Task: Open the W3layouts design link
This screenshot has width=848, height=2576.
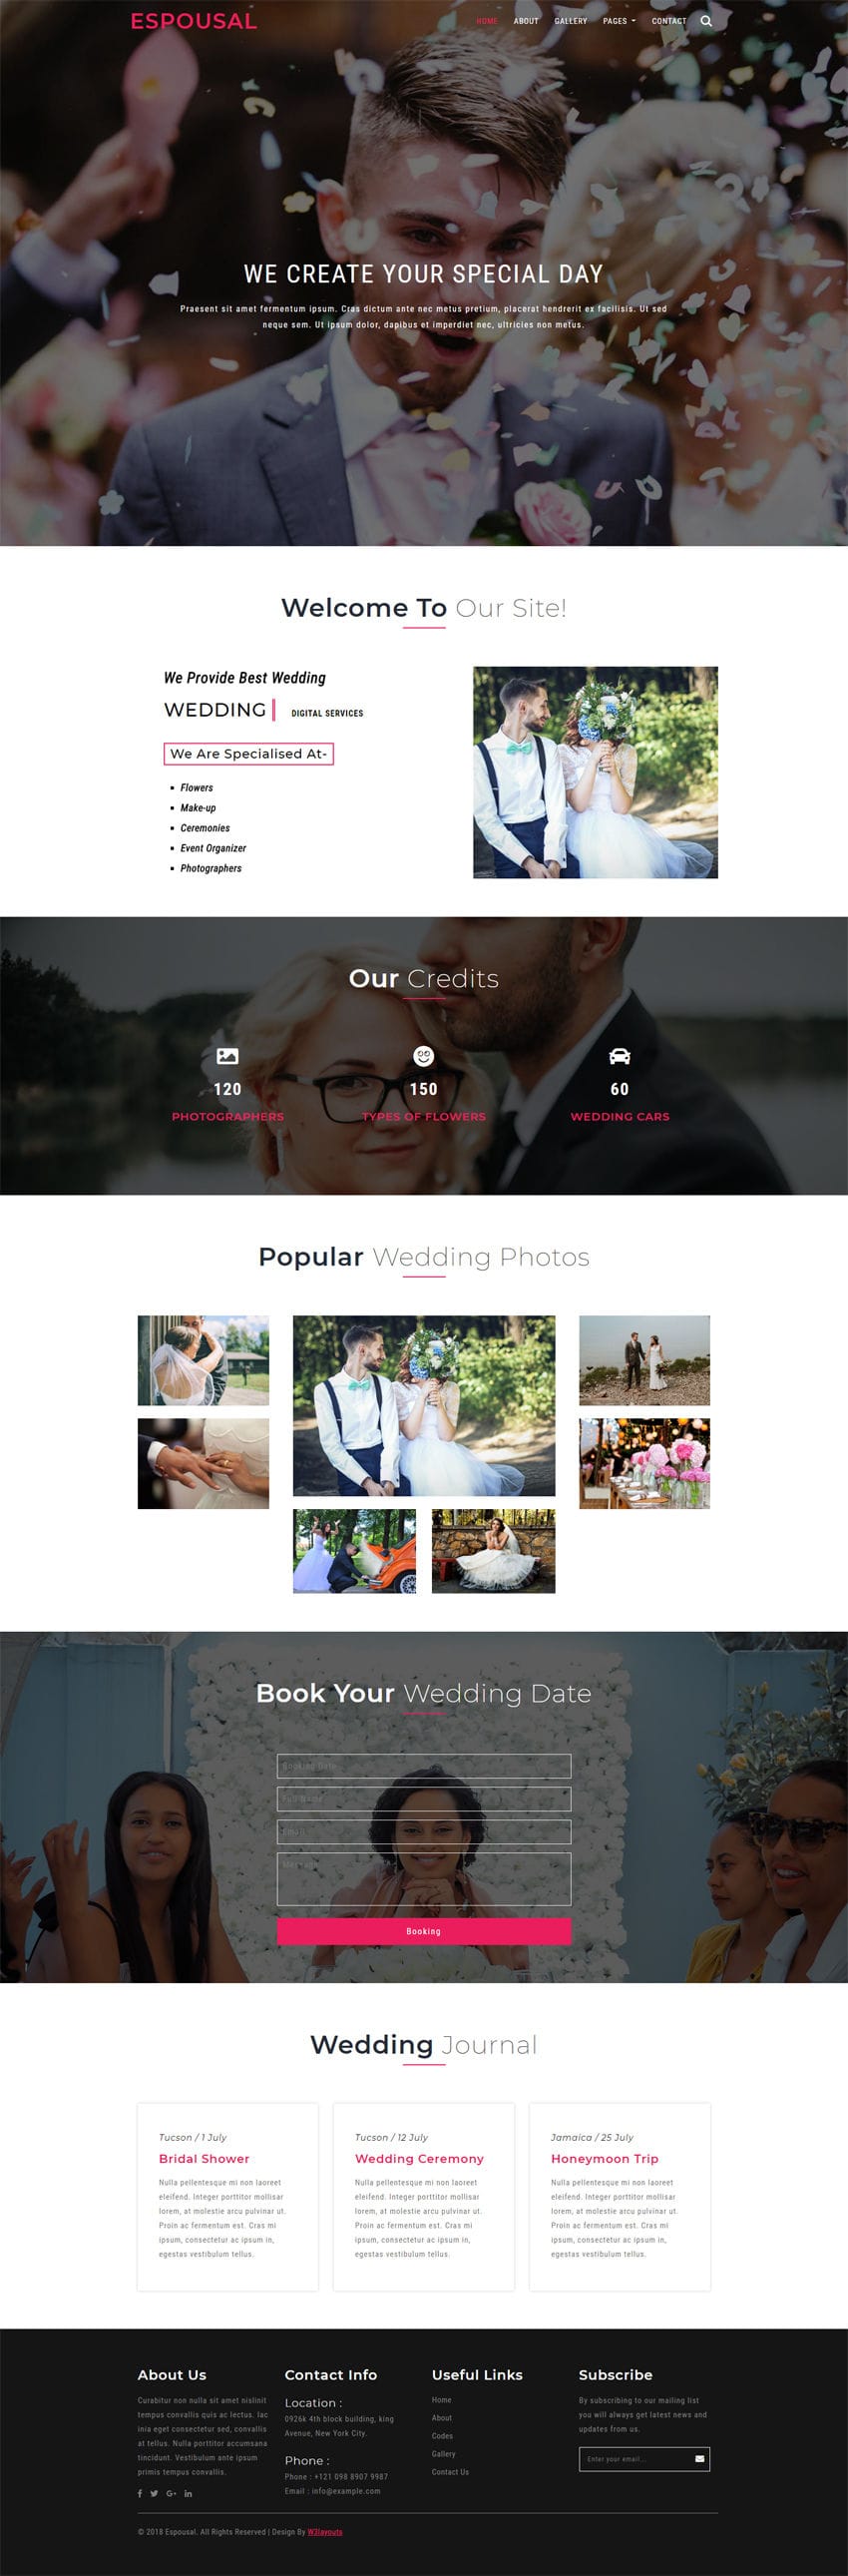Action: tap(325, 2532)
